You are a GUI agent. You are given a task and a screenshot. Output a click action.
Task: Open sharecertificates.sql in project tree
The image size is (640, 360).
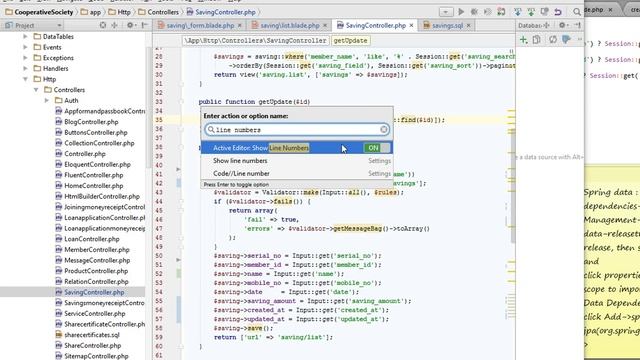(92, 334)
